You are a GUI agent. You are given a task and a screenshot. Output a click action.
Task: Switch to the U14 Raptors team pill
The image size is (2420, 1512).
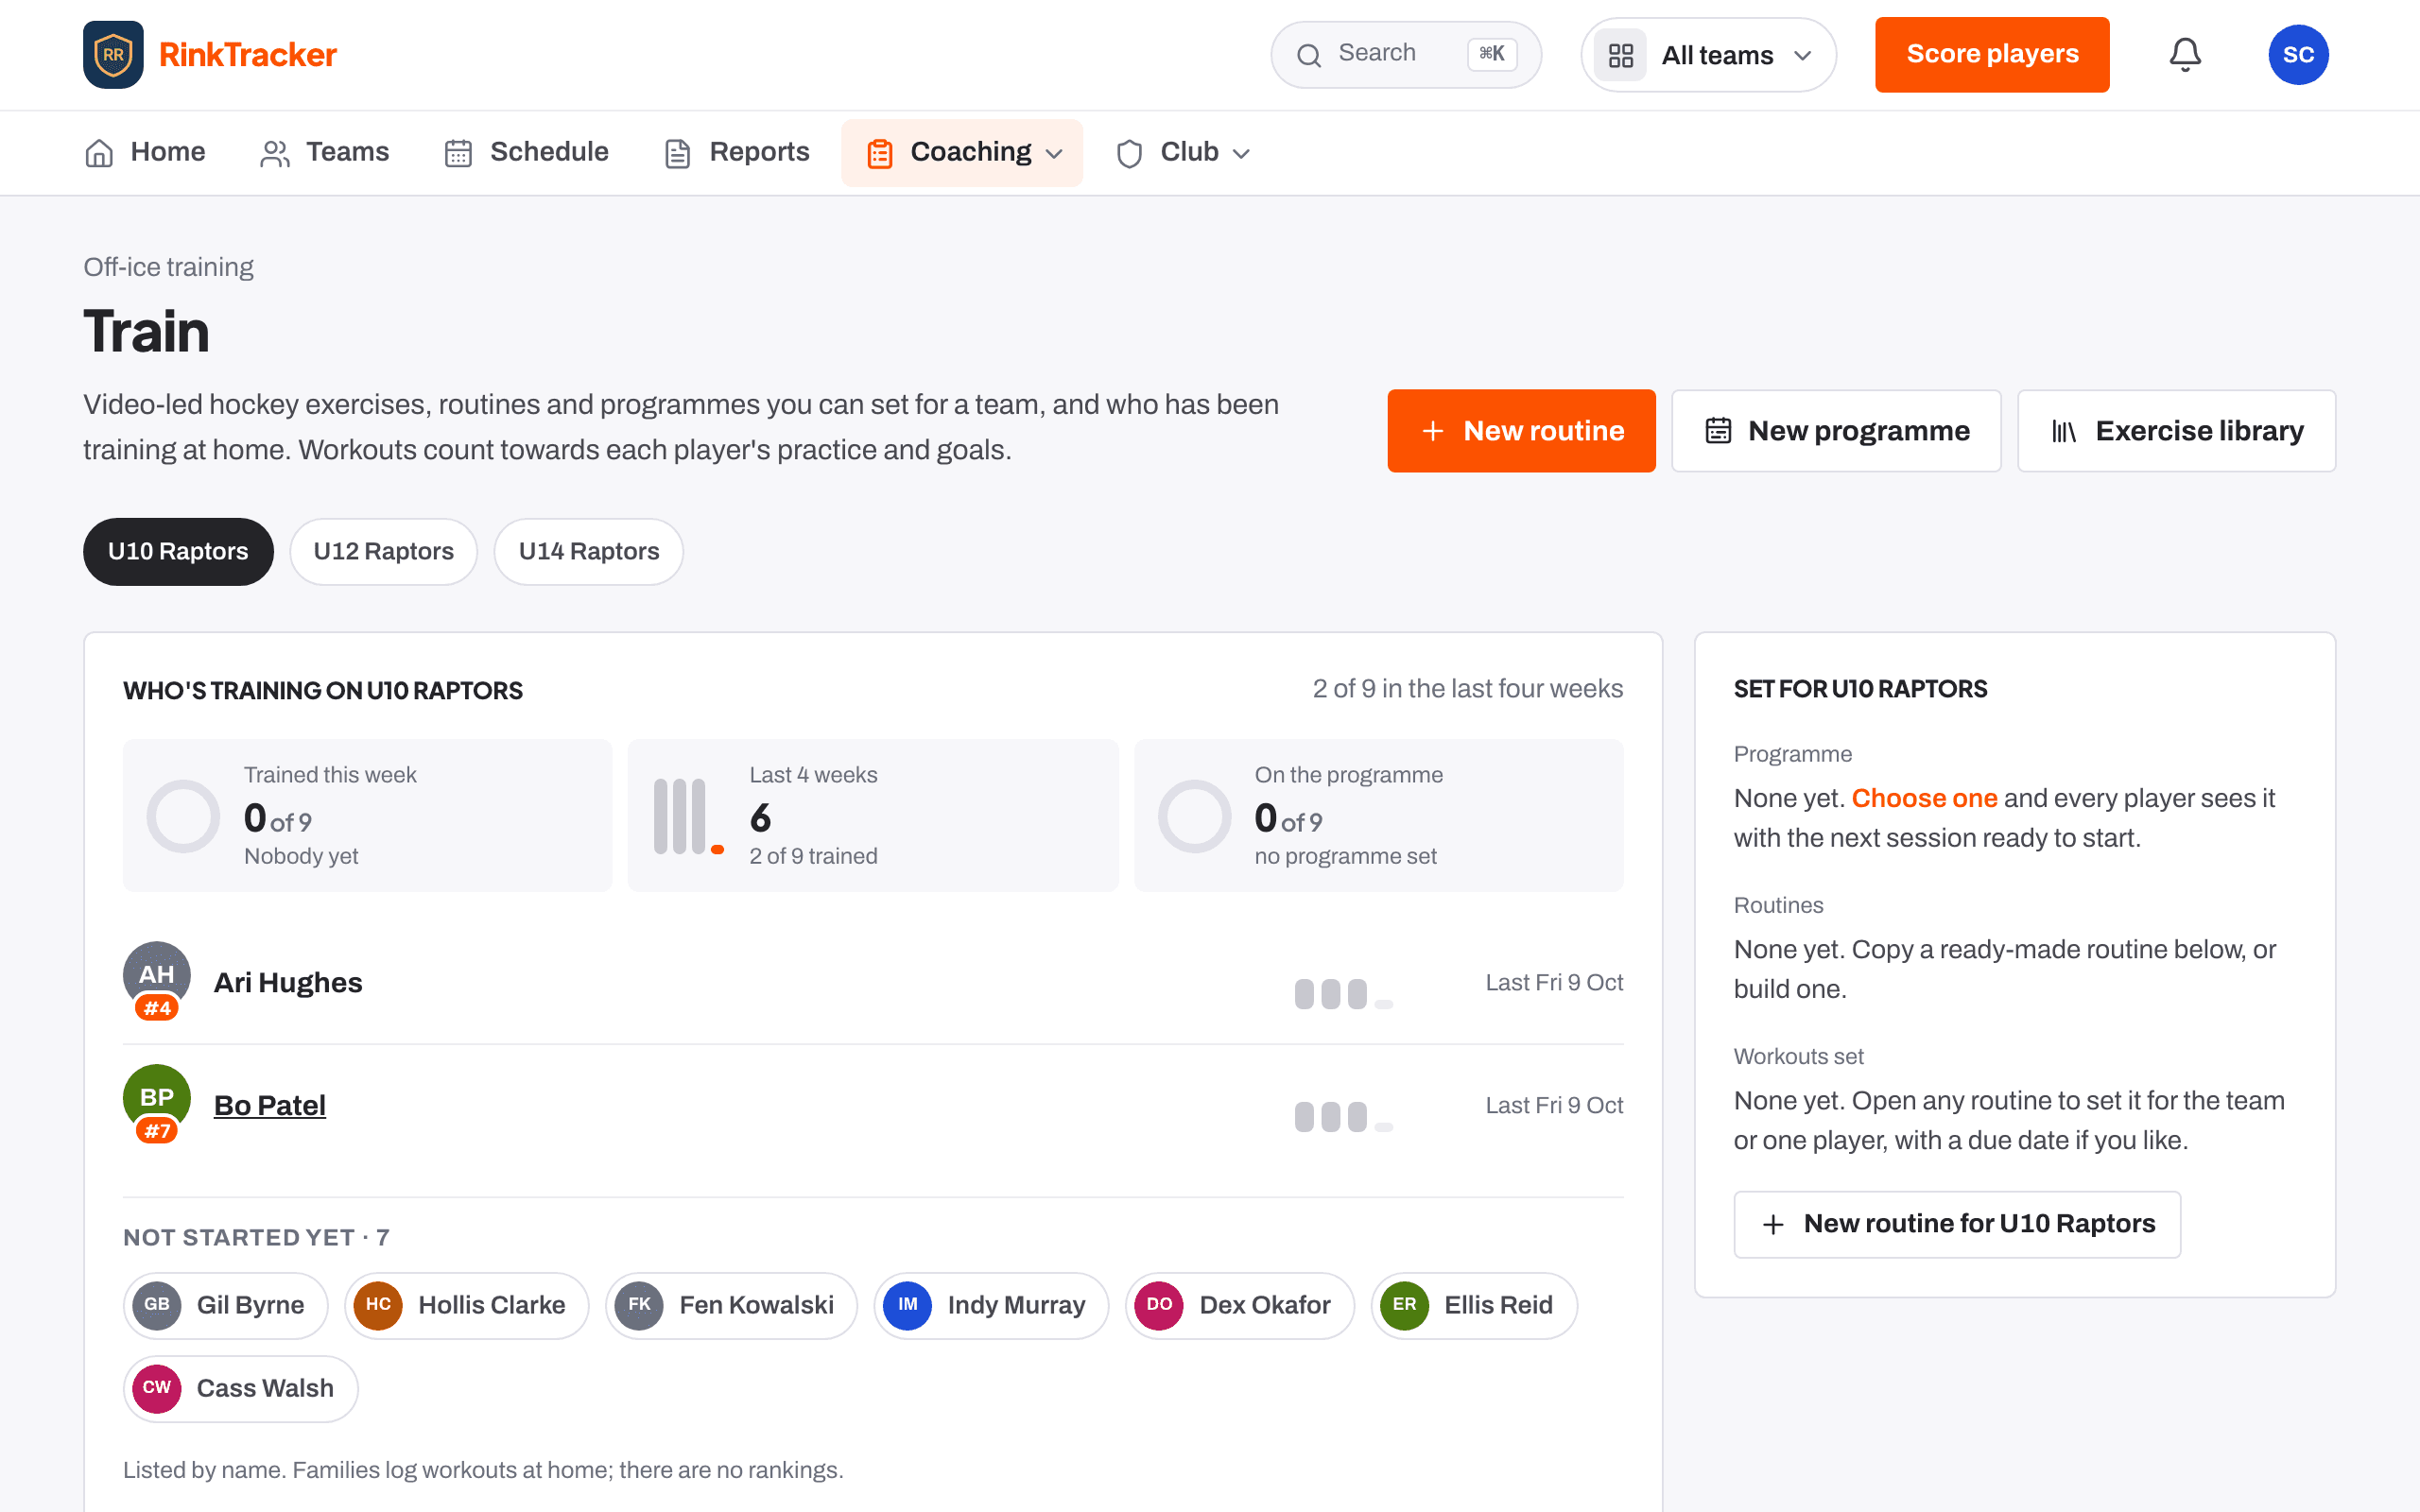589,551
